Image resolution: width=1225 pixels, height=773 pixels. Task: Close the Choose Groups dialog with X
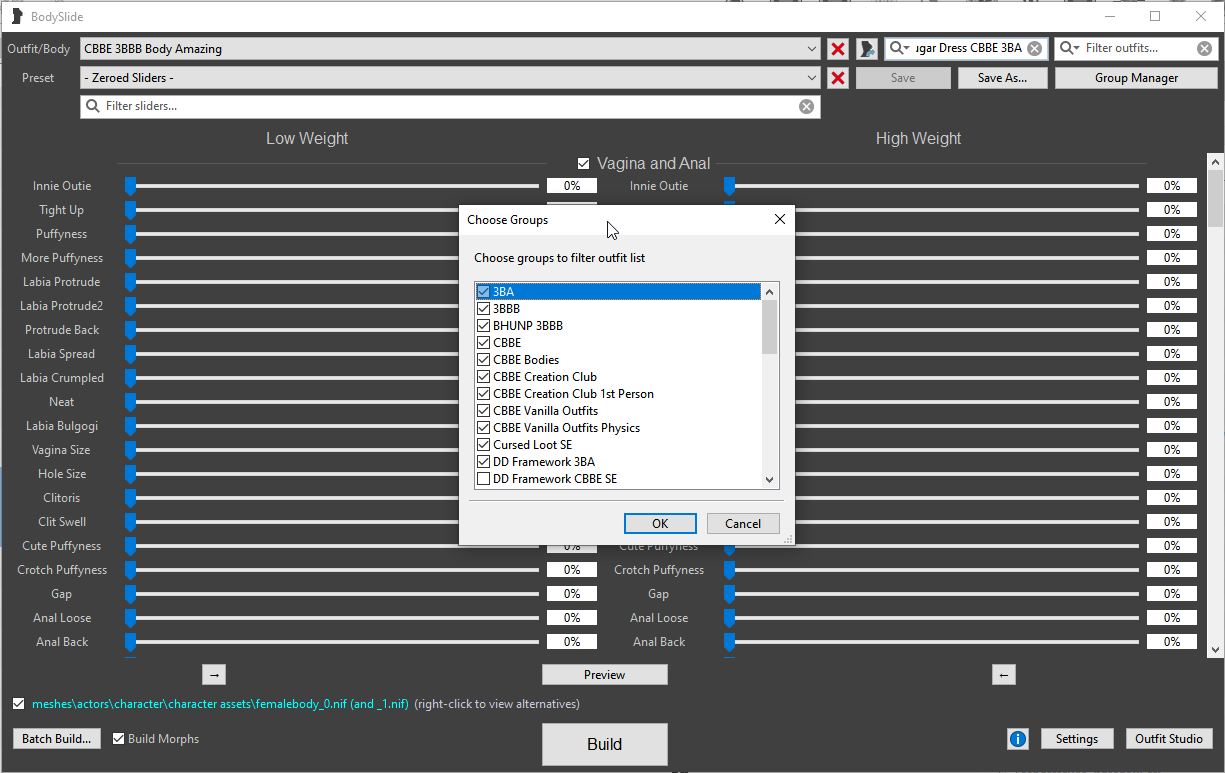click(780, 219)
